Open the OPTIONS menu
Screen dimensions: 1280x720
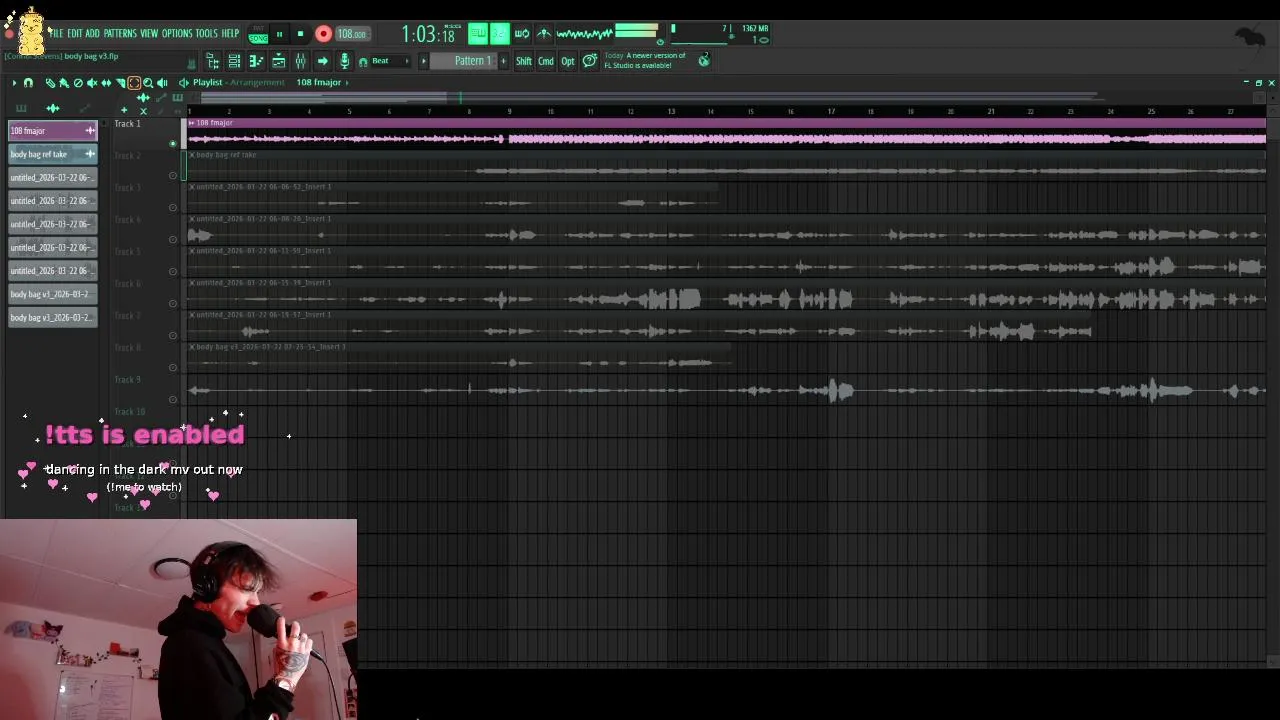177,34
